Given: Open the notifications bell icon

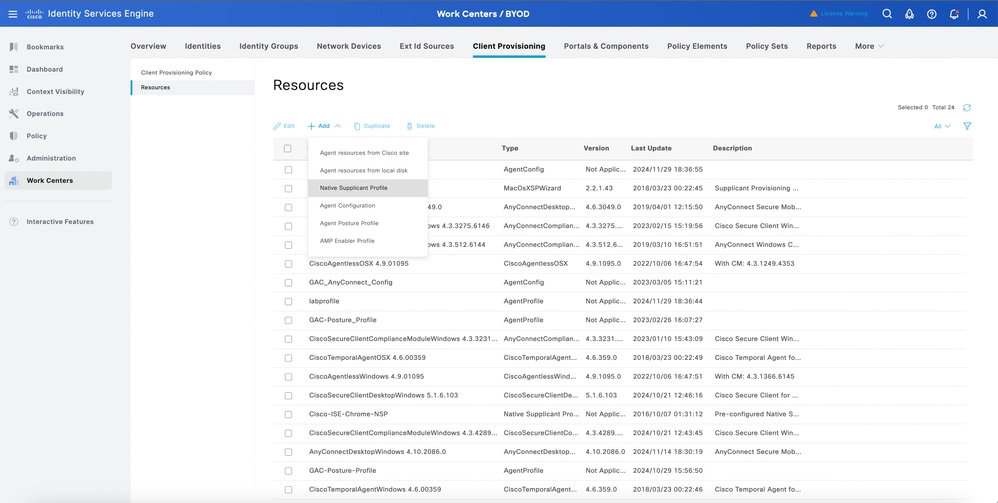Looking at the screenshot, I should 954,14.
